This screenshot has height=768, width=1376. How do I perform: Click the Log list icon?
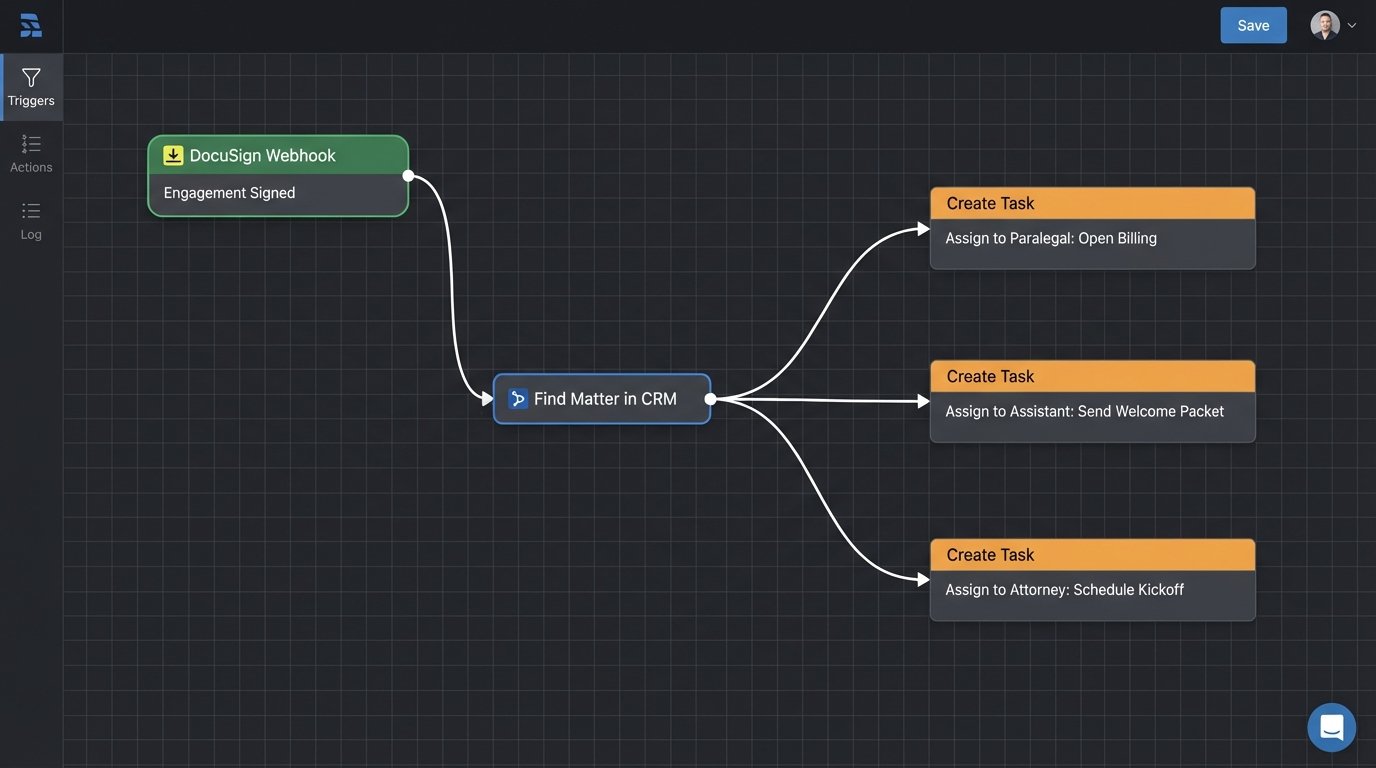click(x=30, y=211)
